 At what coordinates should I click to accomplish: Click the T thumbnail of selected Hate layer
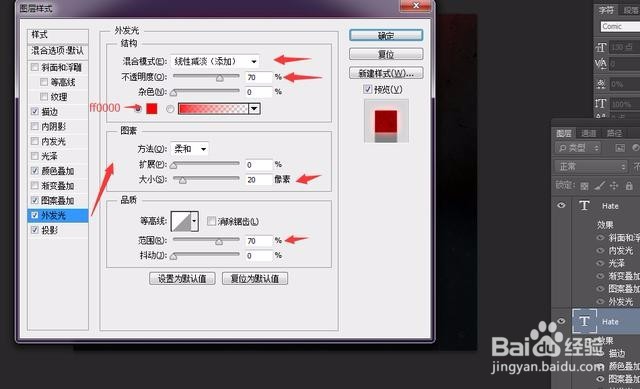tap(584, 321)
